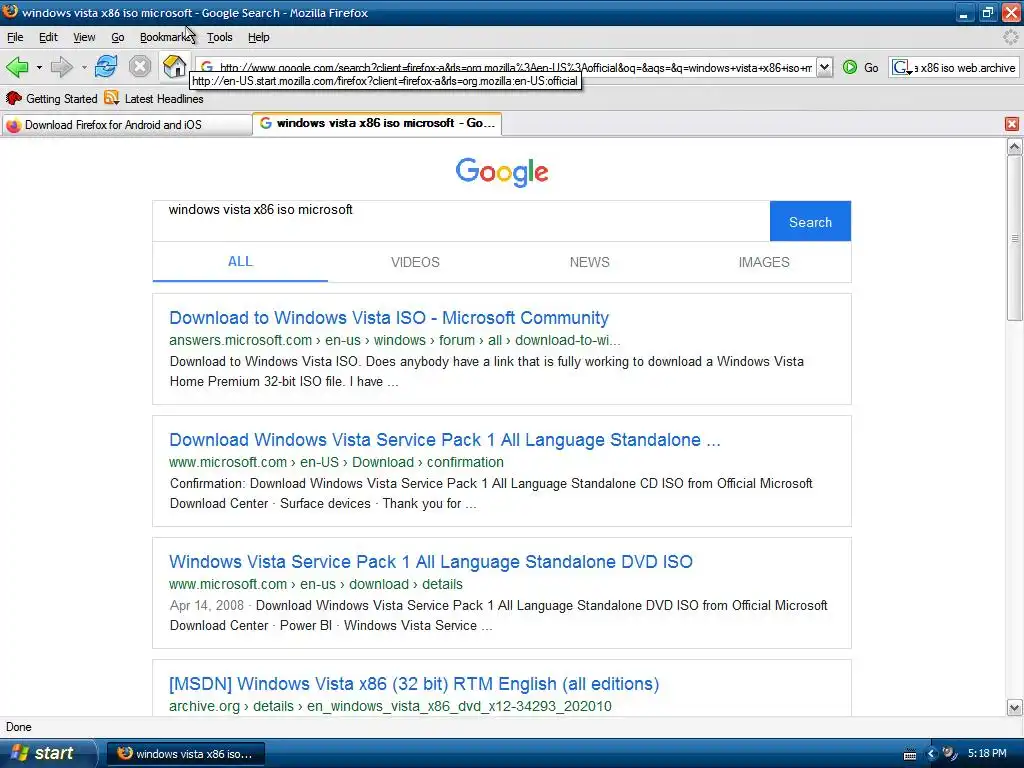Show hidden tray icons chevron

[931, 754]
